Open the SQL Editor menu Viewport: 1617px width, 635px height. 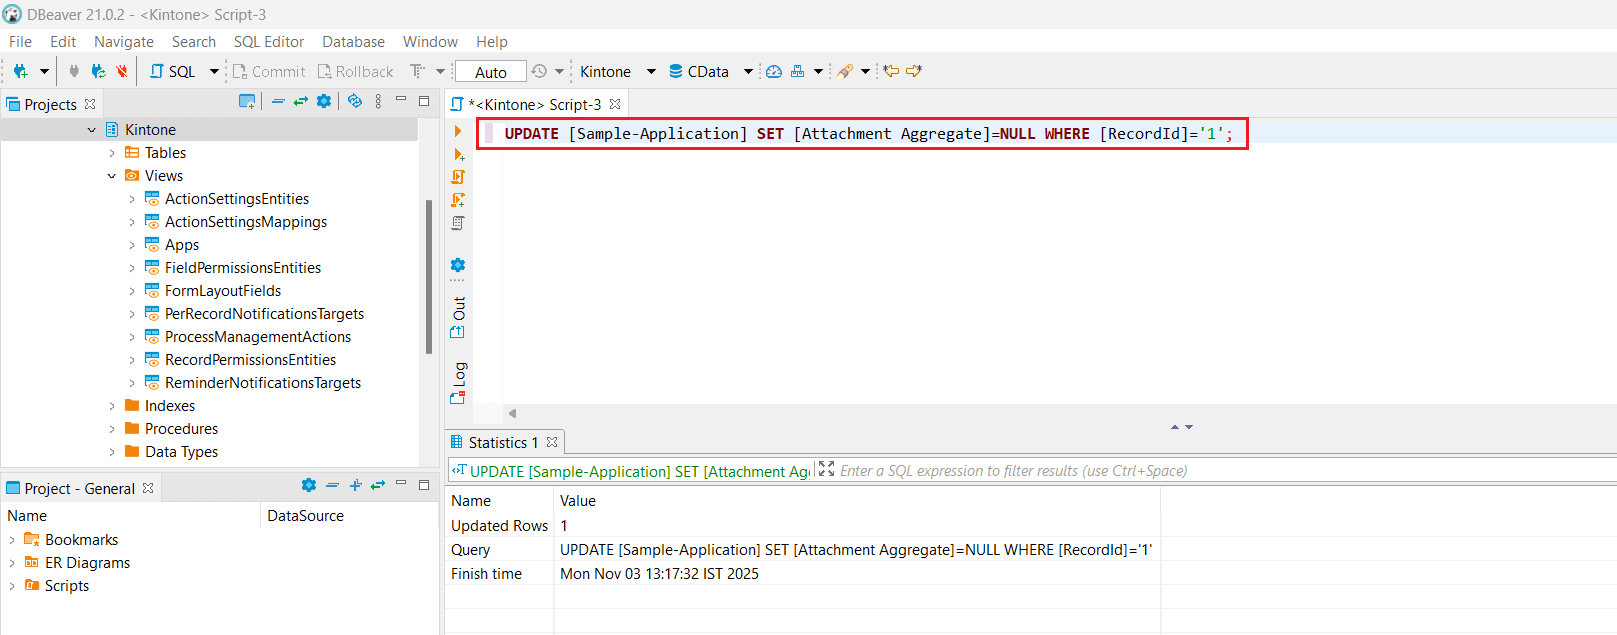coord(268,41)
